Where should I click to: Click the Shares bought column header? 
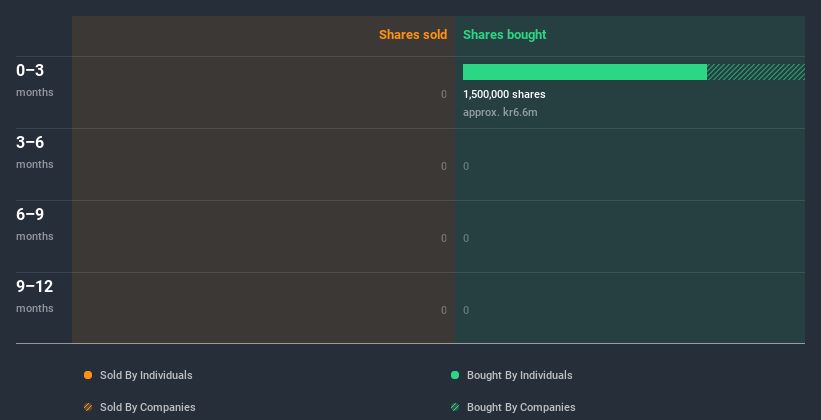(x=504, y=35)
